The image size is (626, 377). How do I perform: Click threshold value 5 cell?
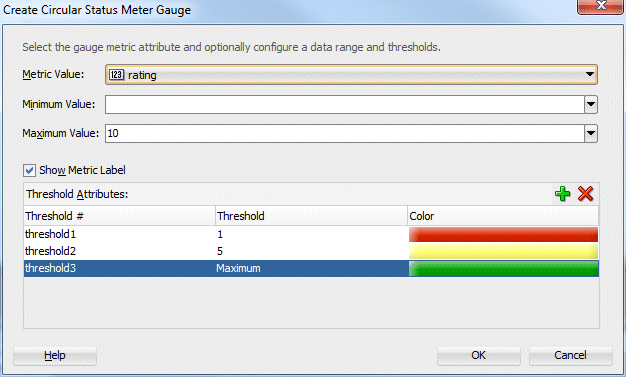pos(311,251)
